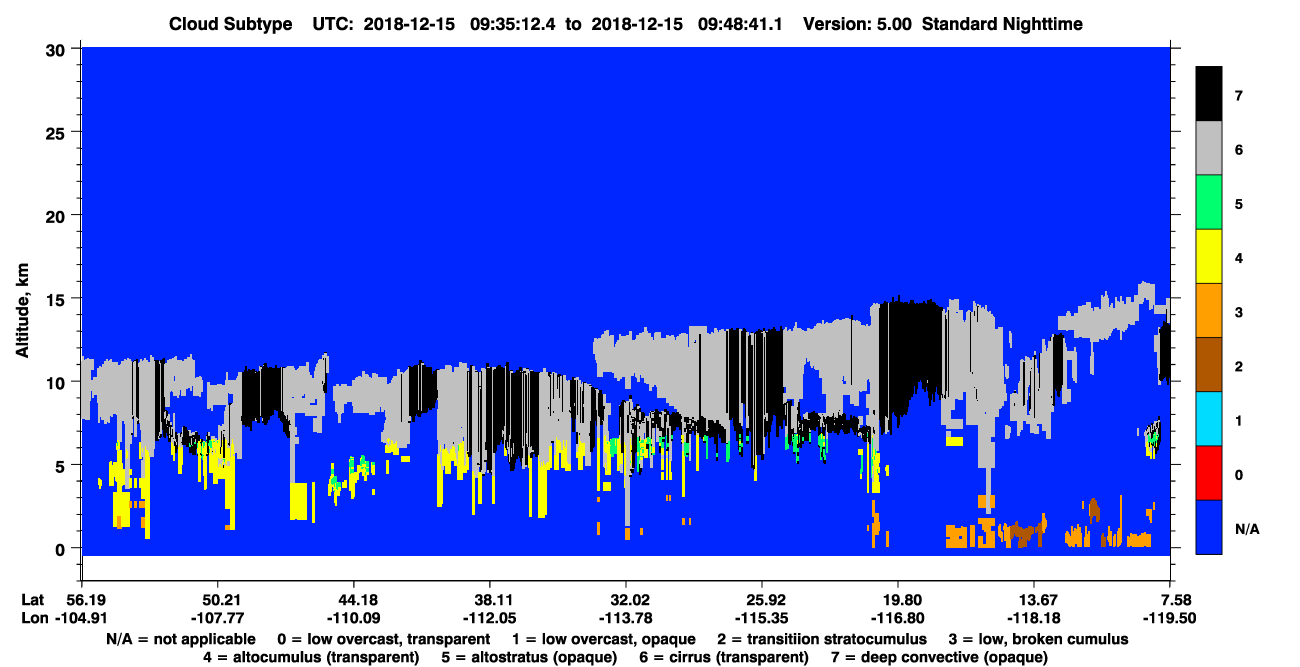Click the red legend swatch labeled 0
This screenshot has width=1300, height=667.
click(x=1209, y=473)
